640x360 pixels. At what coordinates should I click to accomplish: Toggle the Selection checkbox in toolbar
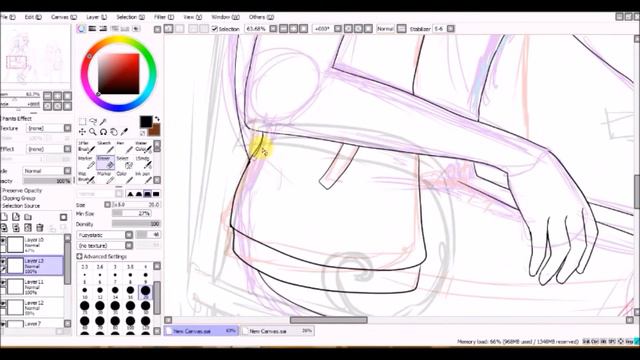coord(215,29)
